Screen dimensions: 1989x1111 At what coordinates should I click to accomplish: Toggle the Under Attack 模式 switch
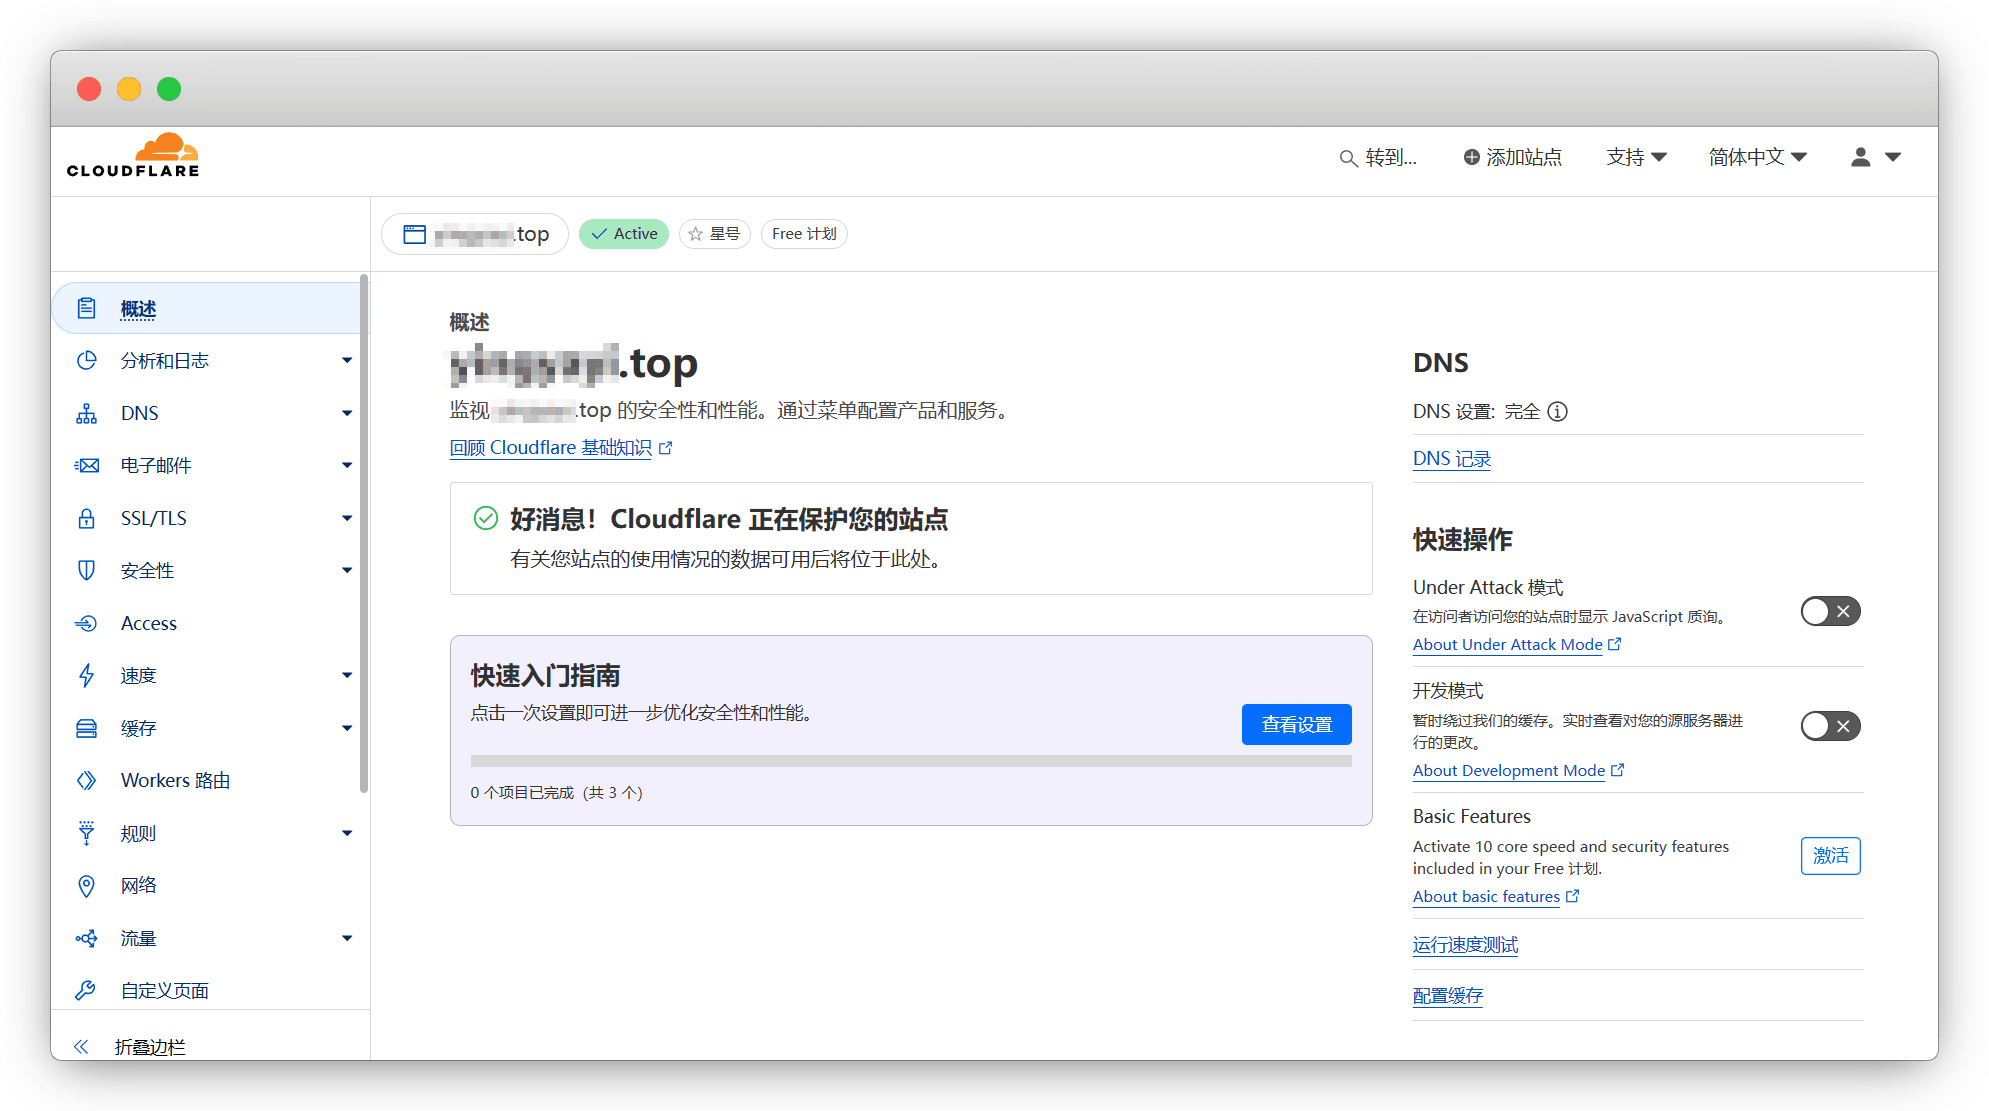point(1829,611)
